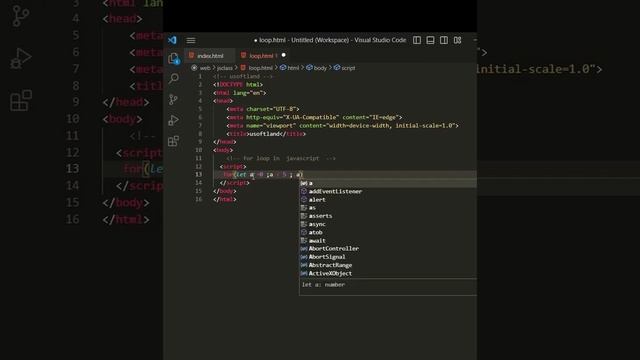The width and height of the screenshot is (640, 360).
Task: Click the 'loop.html' breadcrumb
Action: (260, 68)
